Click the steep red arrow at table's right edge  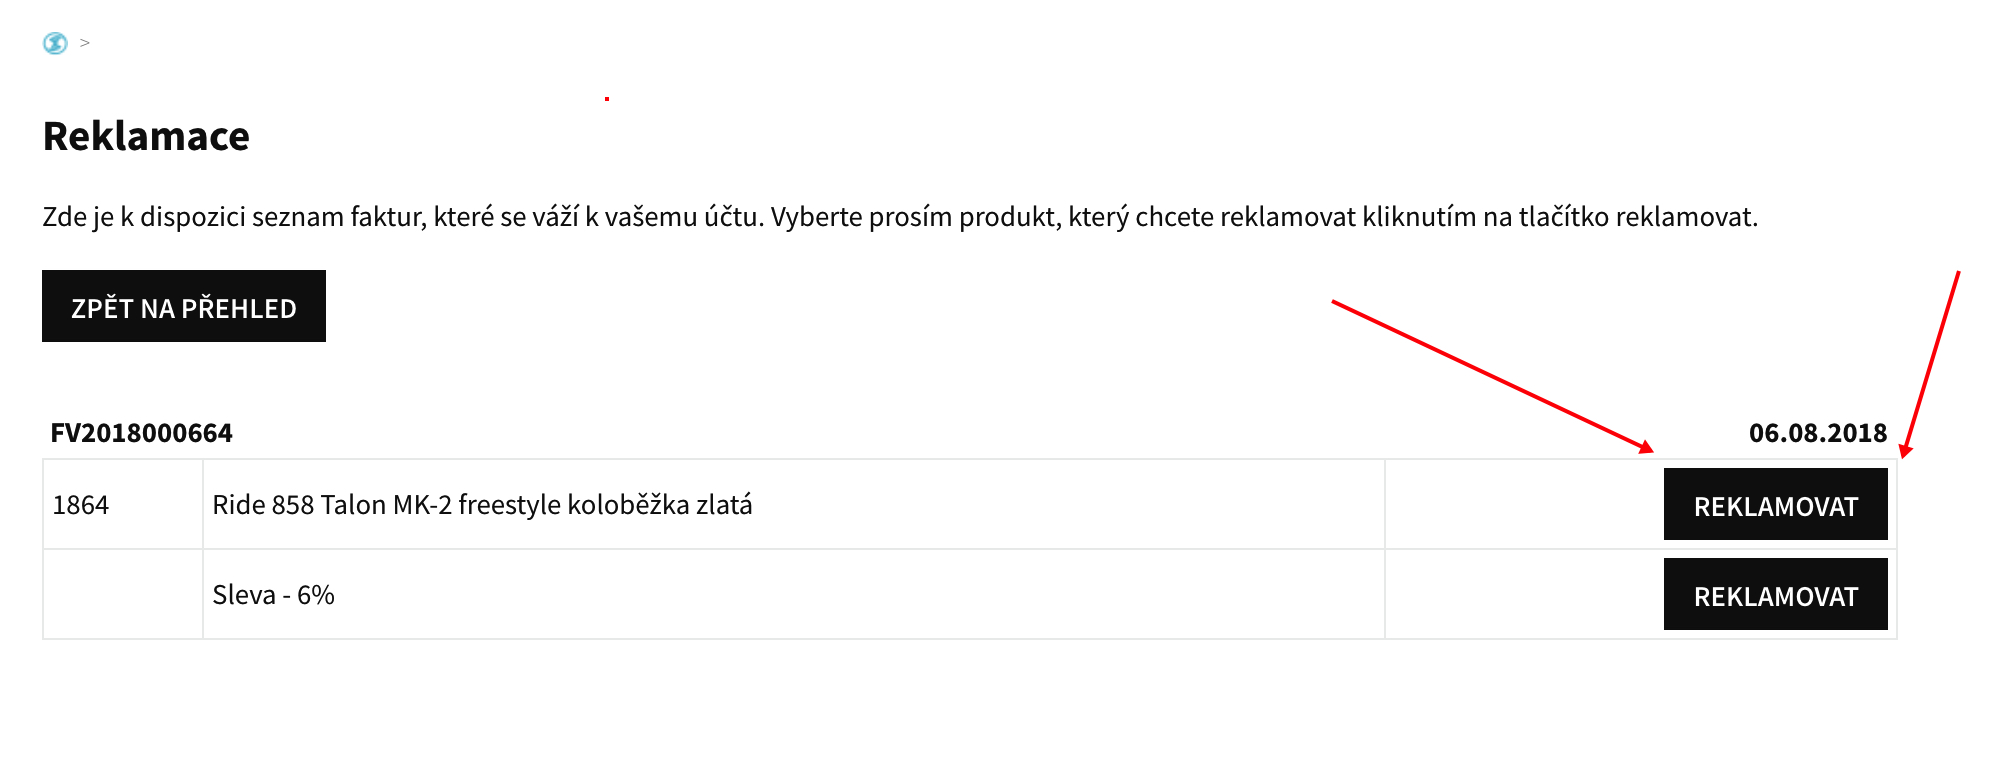tap(1932, 362)
